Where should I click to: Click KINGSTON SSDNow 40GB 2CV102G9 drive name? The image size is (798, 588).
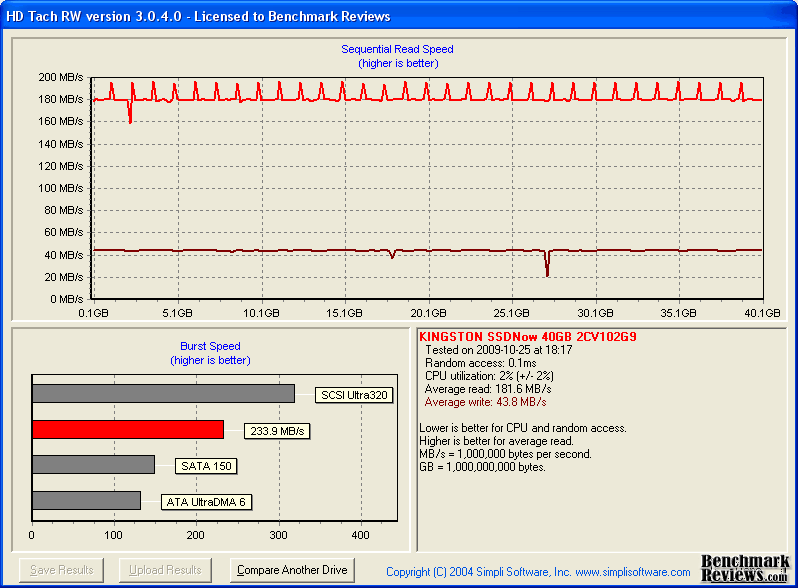[x=528, y=337]
